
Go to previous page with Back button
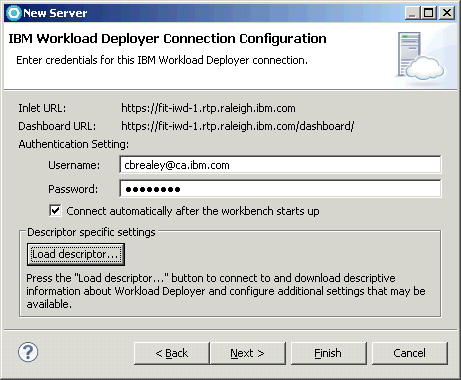[172, 353]
